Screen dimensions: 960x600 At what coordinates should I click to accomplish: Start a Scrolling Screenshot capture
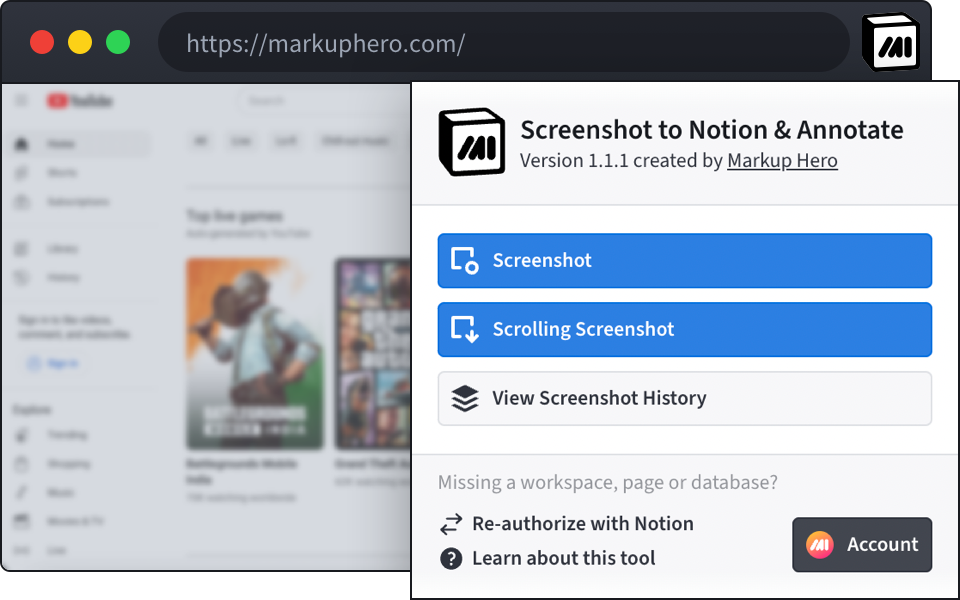coord(684,329)
